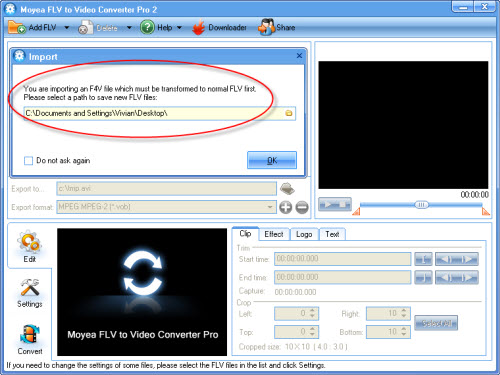Click the Select All crop button

[x=436, y=323]
